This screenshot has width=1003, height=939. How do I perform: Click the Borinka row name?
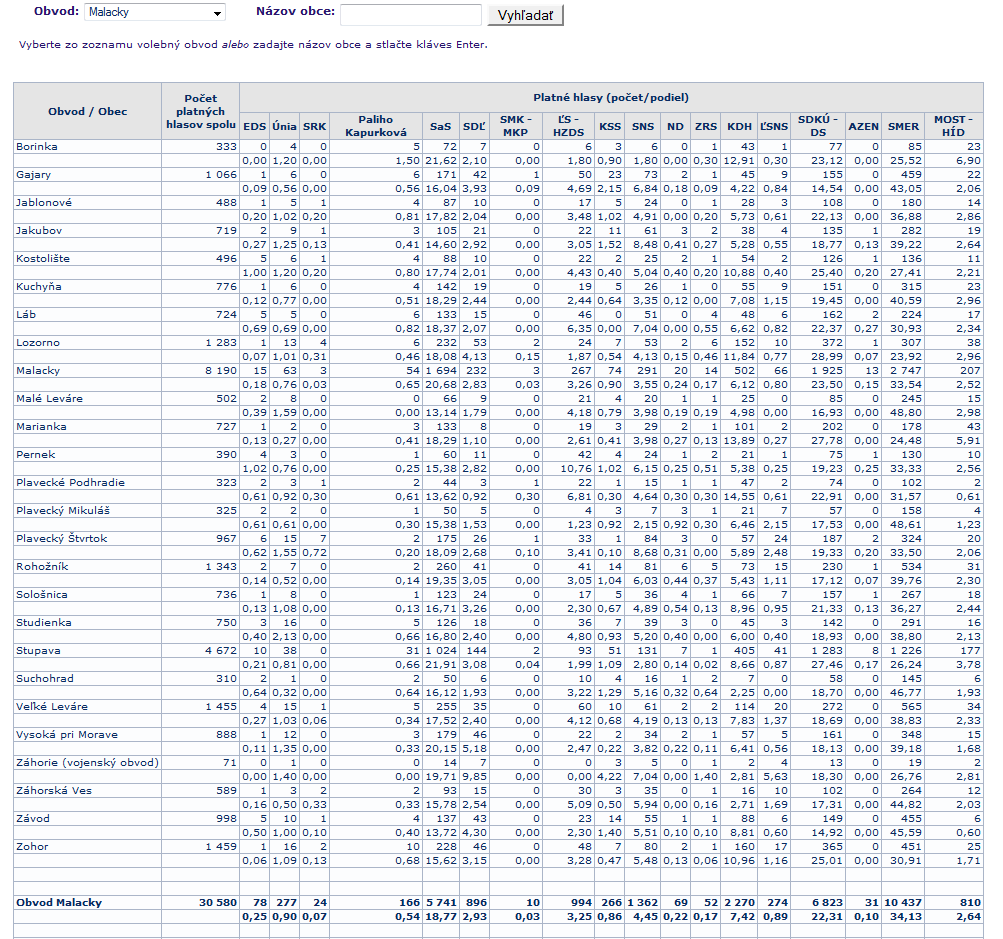(37, 146)
